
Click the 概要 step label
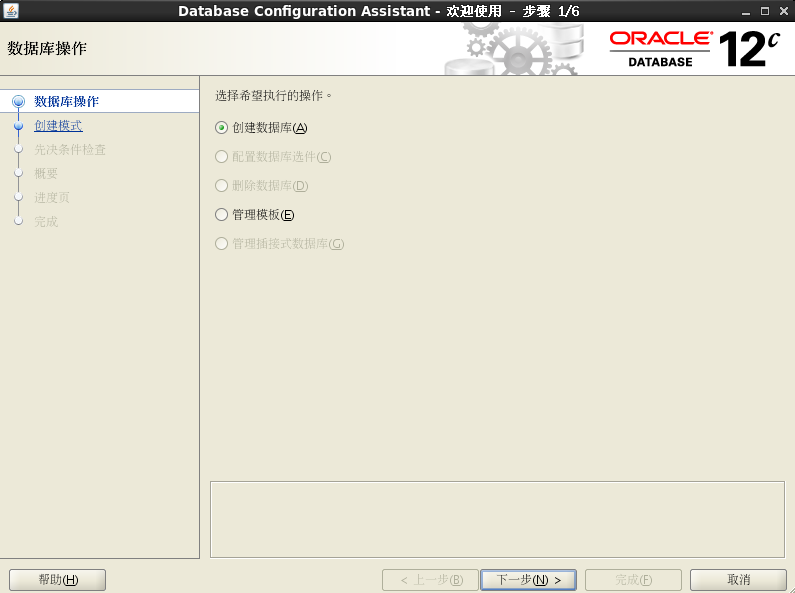coord(46,173)
